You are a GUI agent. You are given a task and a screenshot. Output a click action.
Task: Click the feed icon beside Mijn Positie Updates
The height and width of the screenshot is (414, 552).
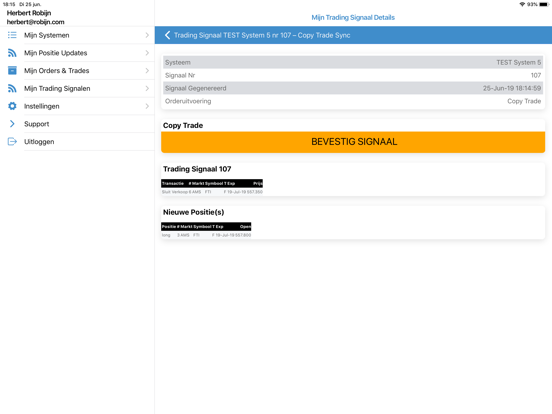coord(12,53)
